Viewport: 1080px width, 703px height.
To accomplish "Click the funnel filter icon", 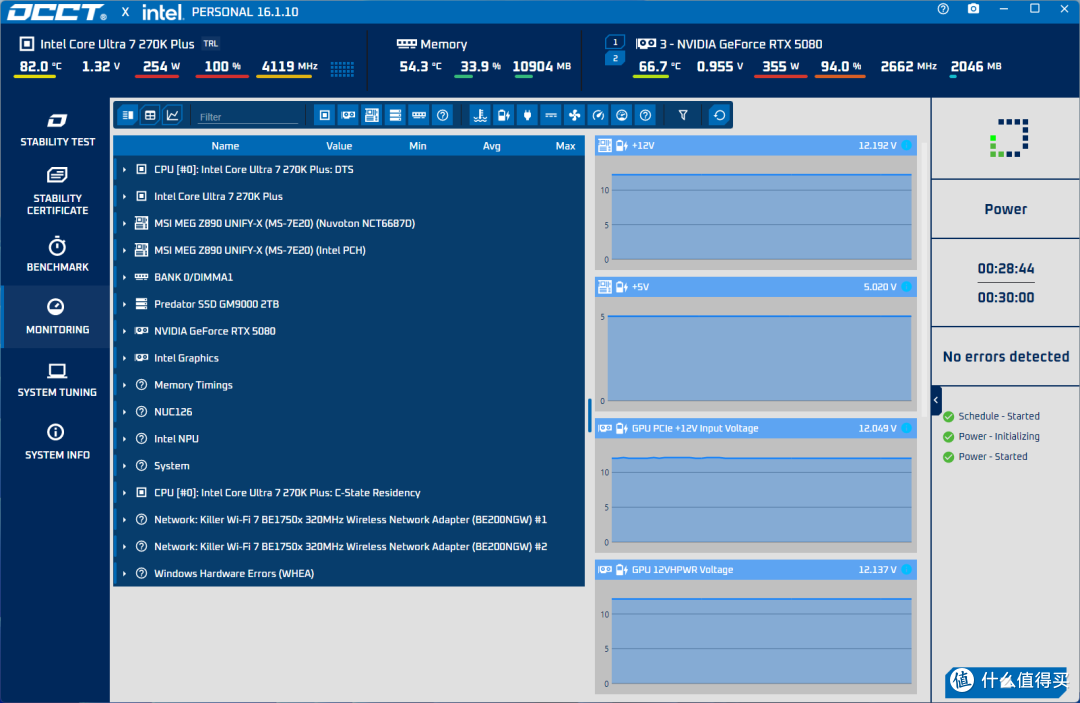I will point(683,115).
